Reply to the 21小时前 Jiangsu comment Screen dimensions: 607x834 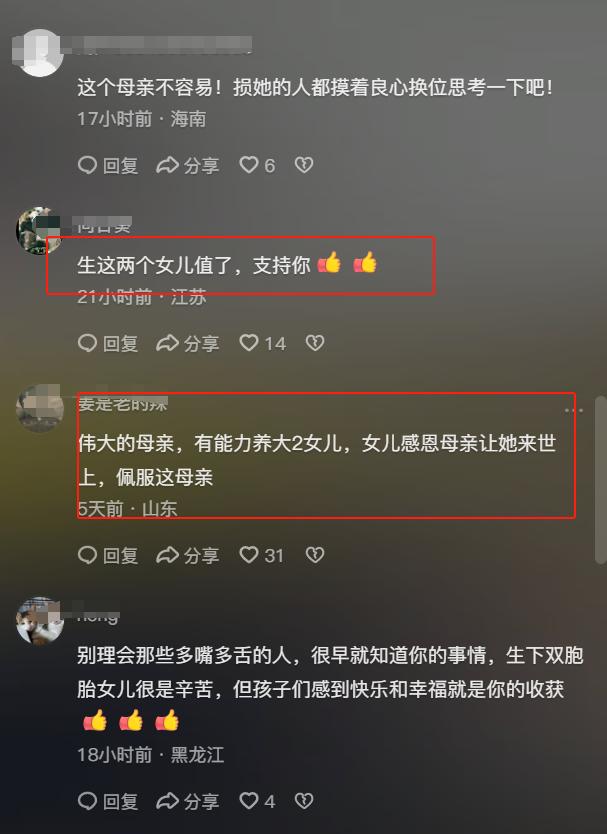[108, 343]
